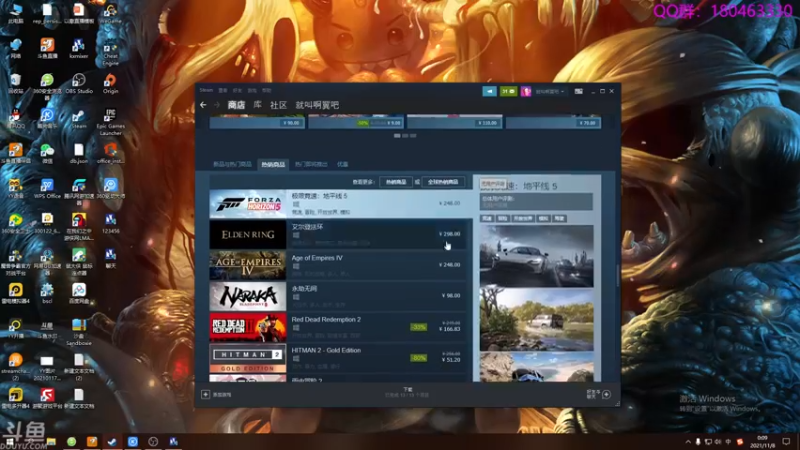
Task: Open Age of Empires IV entry
Action: pyautogui.click(x=340, y=265)
